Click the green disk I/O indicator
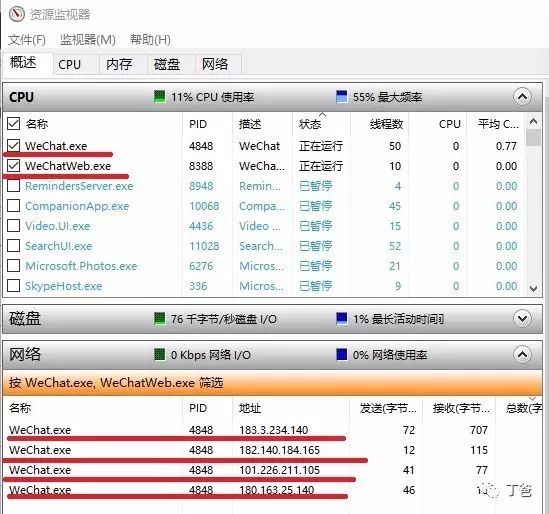549x514 pixels. (x=160, y=319)
